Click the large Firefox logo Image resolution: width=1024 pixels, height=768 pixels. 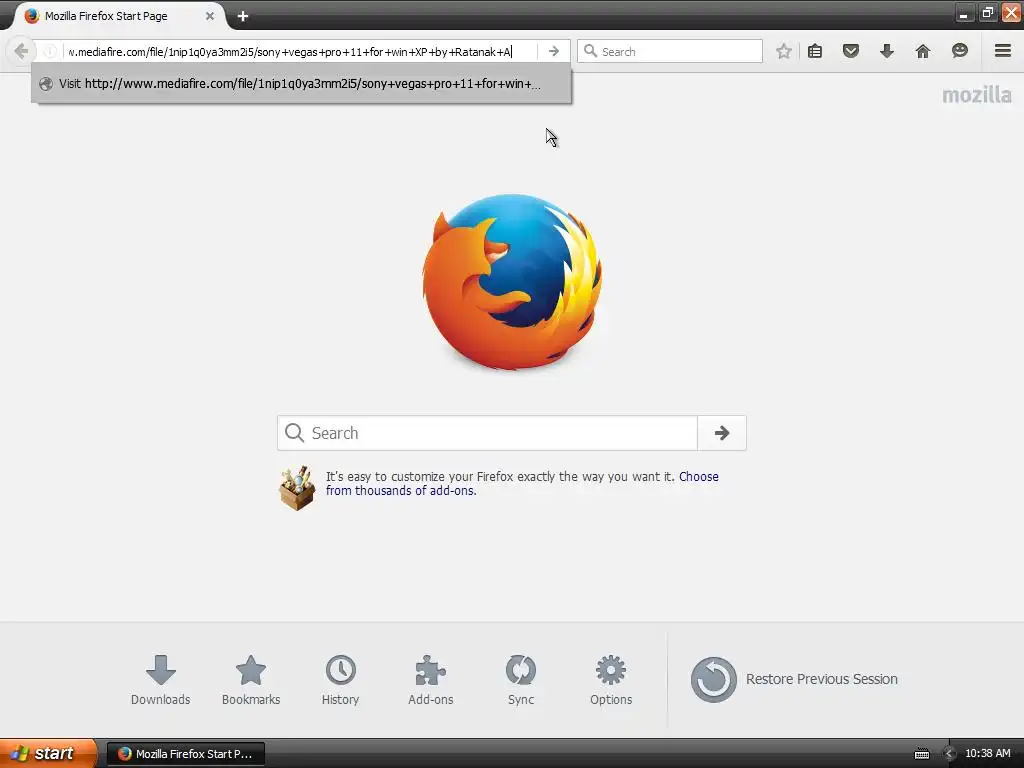click(512, 282)
